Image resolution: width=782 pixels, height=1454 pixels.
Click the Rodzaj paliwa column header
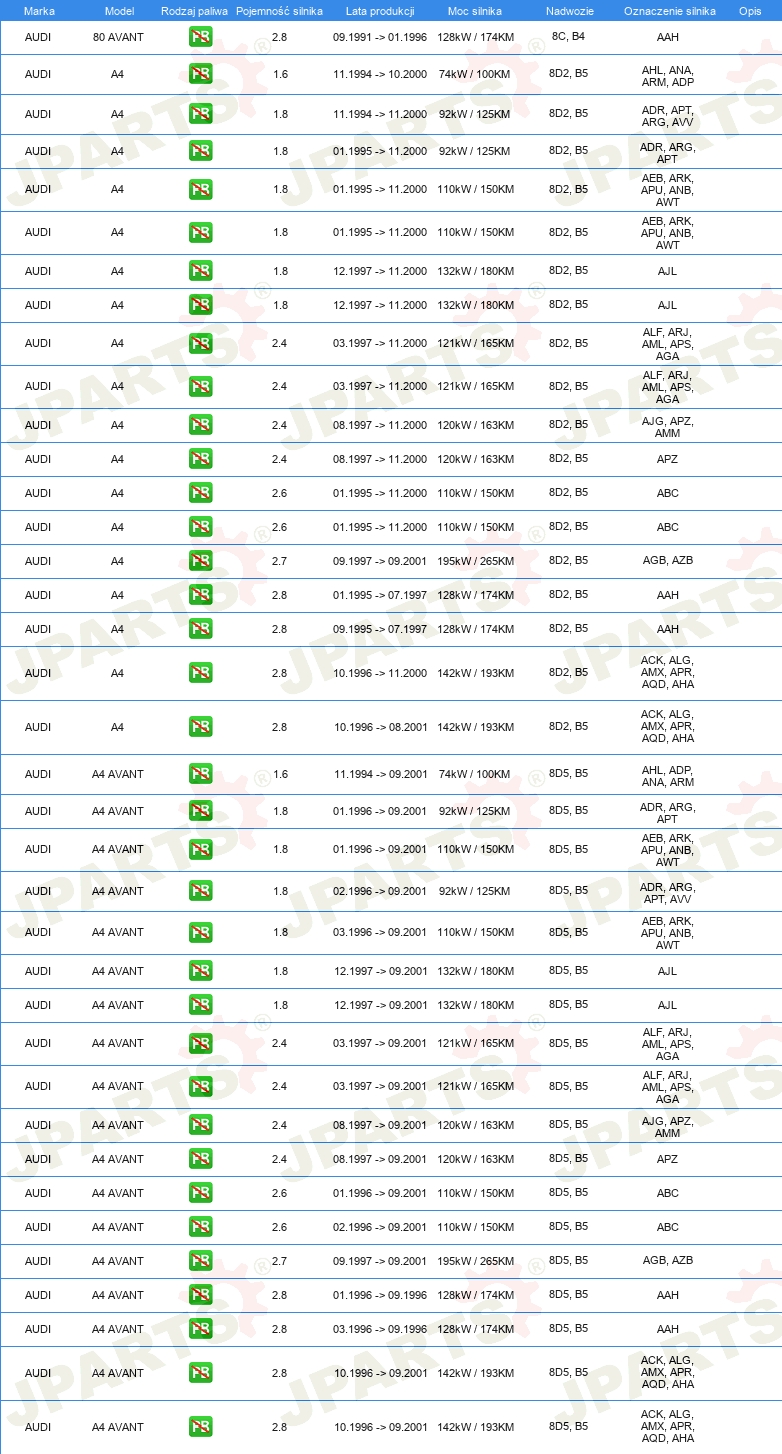pyautogui.click(x=194, y=10)
